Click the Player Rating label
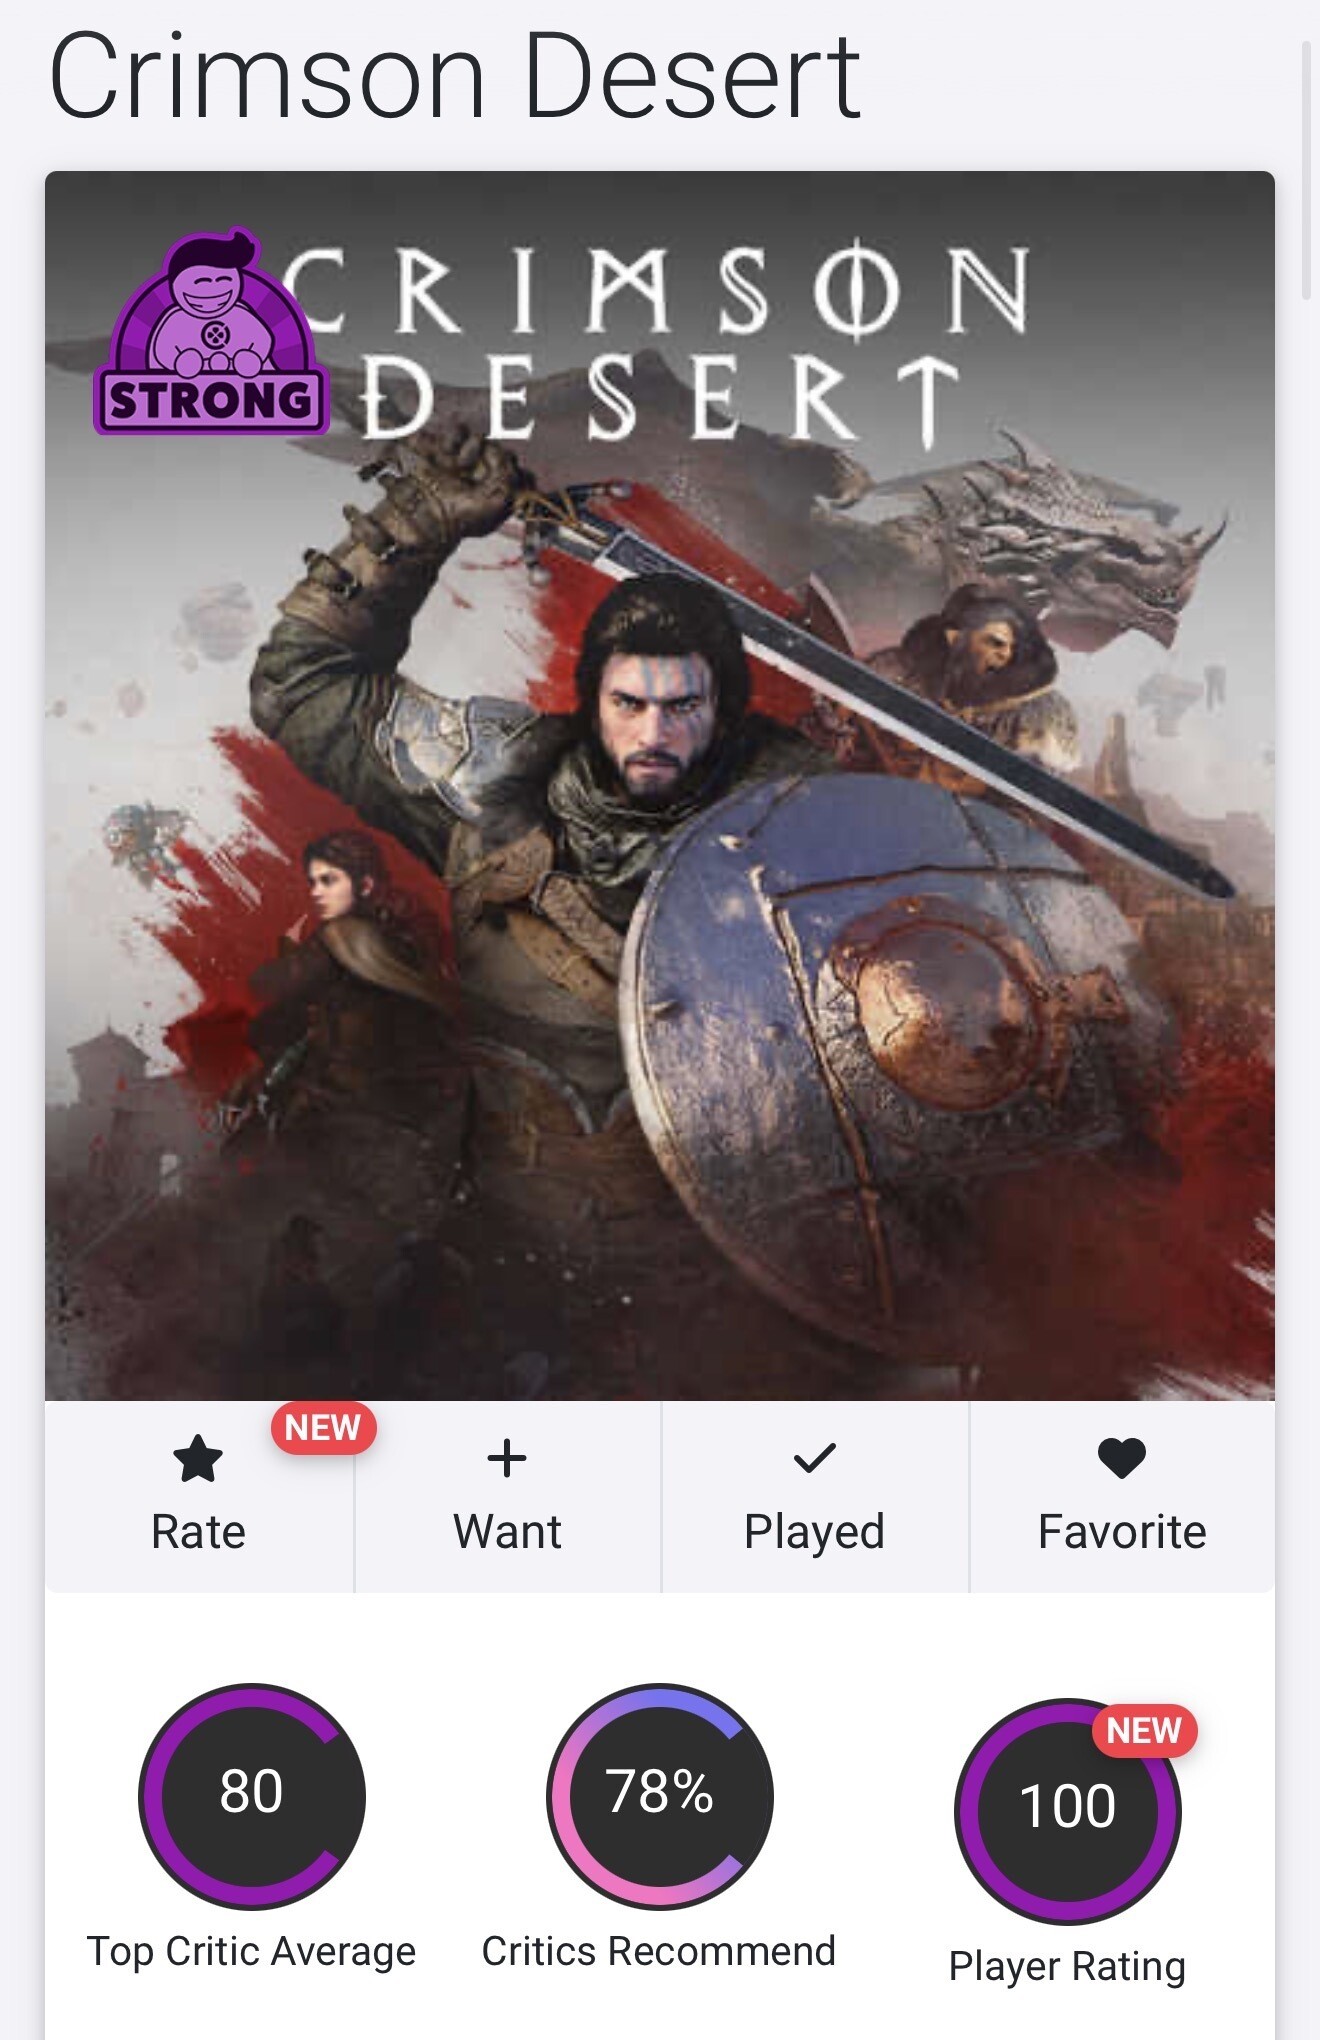Image resolution: width=1320 pixels, height=2040 pixels. pos(1067,1966)
